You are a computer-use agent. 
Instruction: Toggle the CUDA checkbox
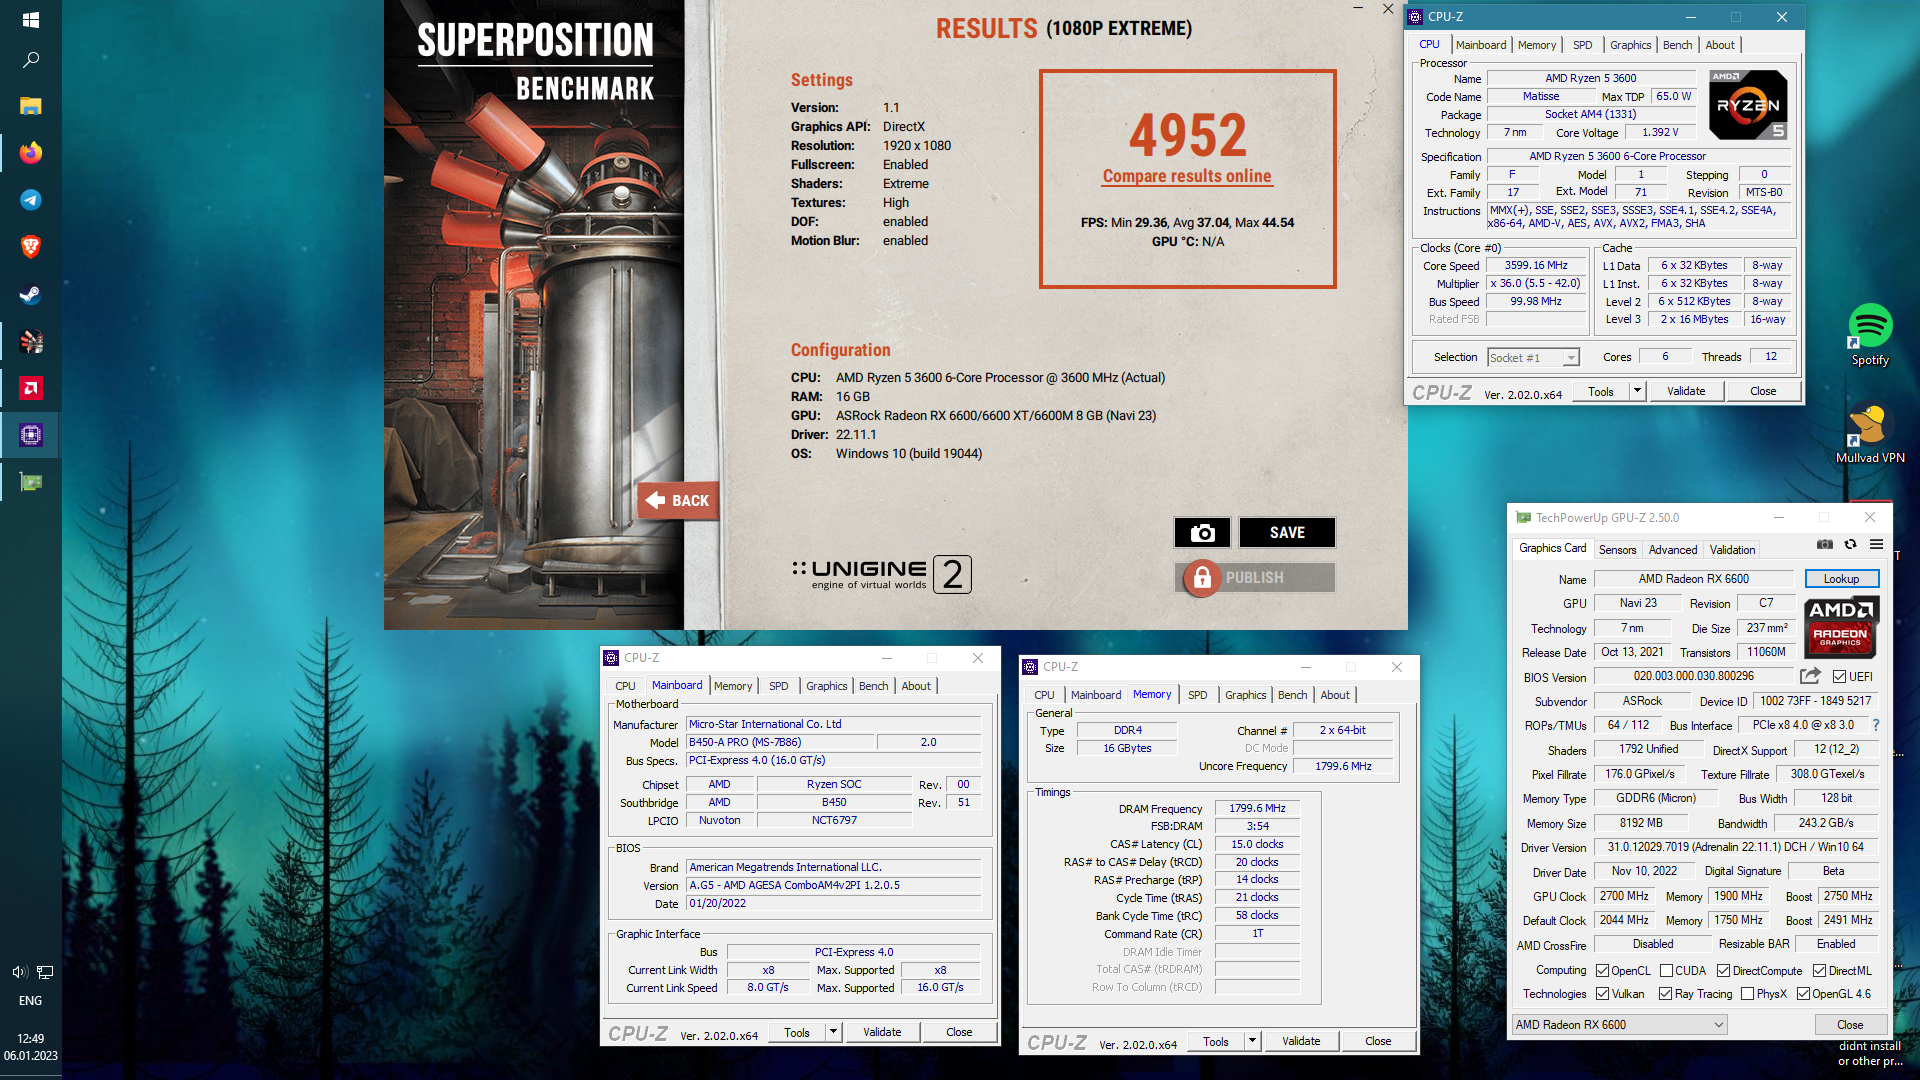coord(1666,971)
